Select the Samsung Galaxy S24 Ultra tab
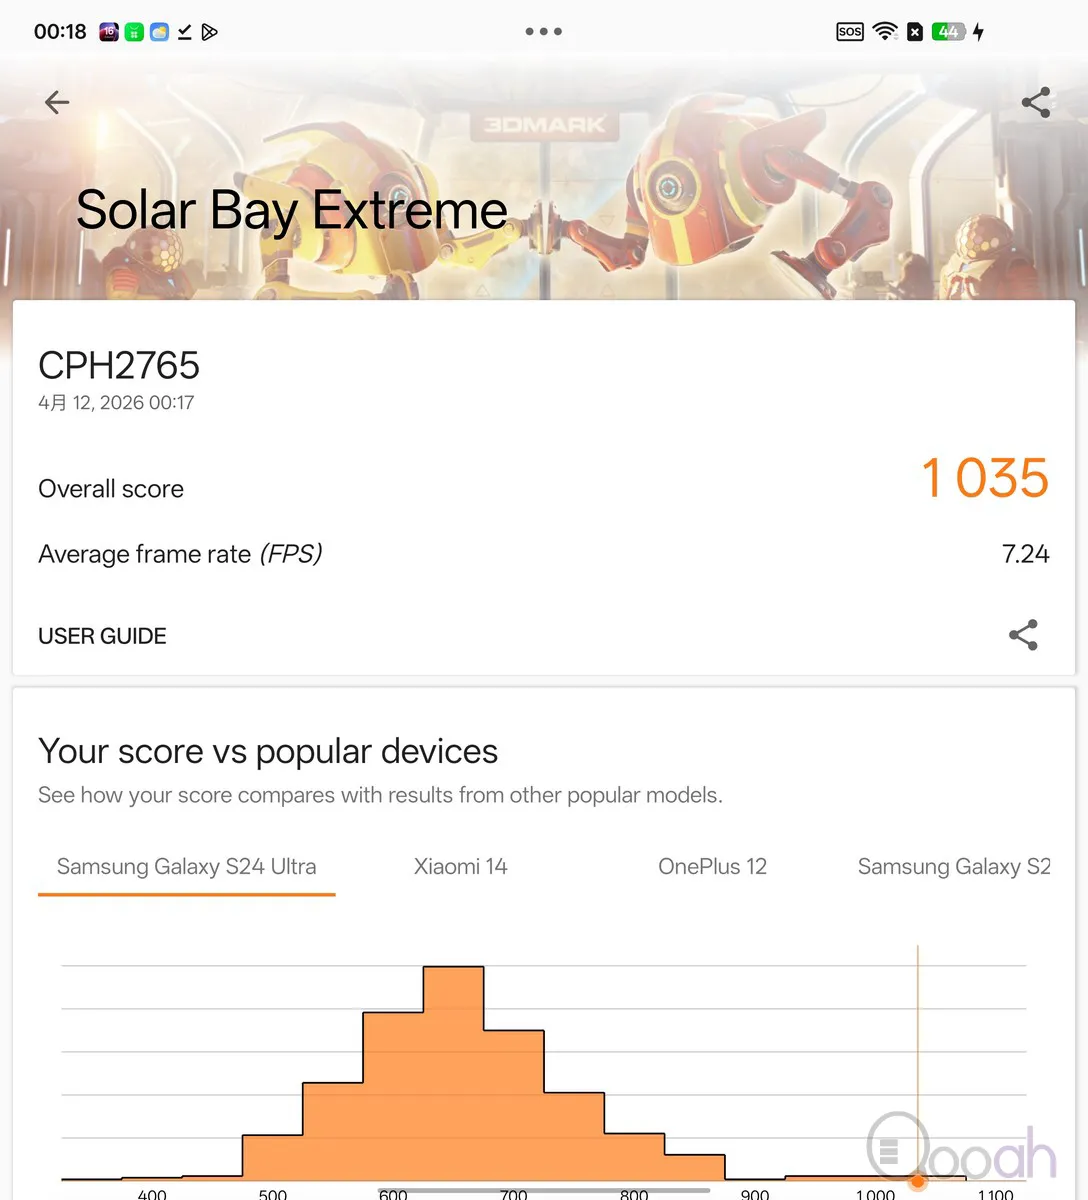The height and width of the screenshot is (1200, 1088). pos(186,867)
